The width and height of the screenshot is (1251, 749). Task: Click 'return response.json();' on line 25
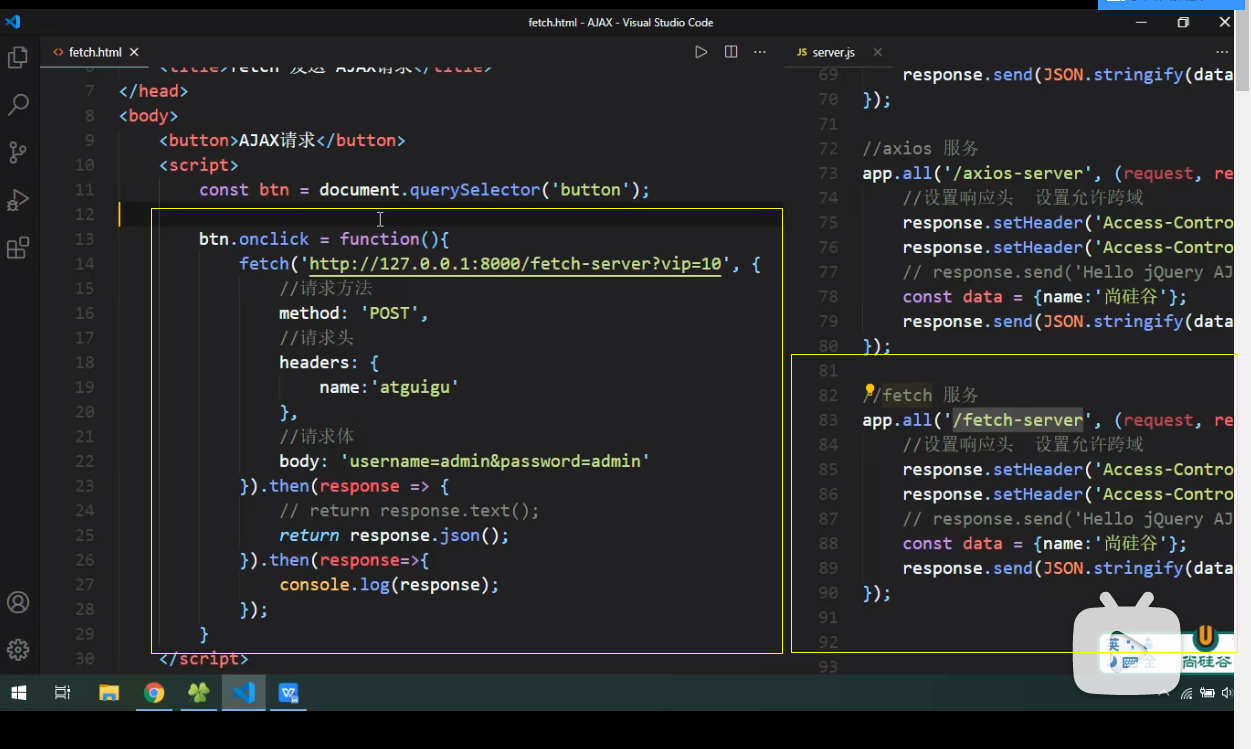tap(394, 535)
